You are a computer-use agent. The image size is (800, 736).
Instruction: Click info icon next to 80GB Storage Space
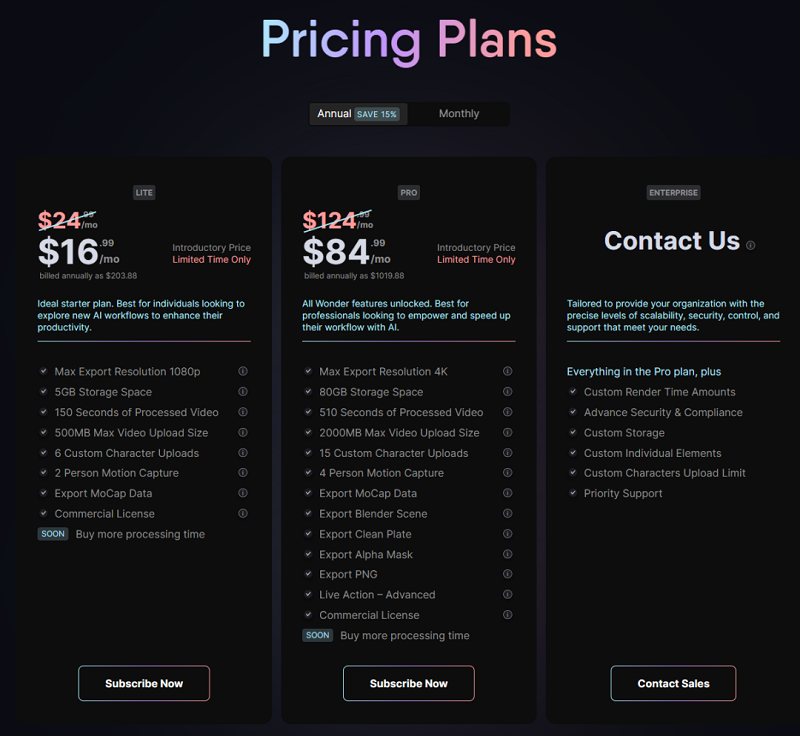tap(508, 392)
